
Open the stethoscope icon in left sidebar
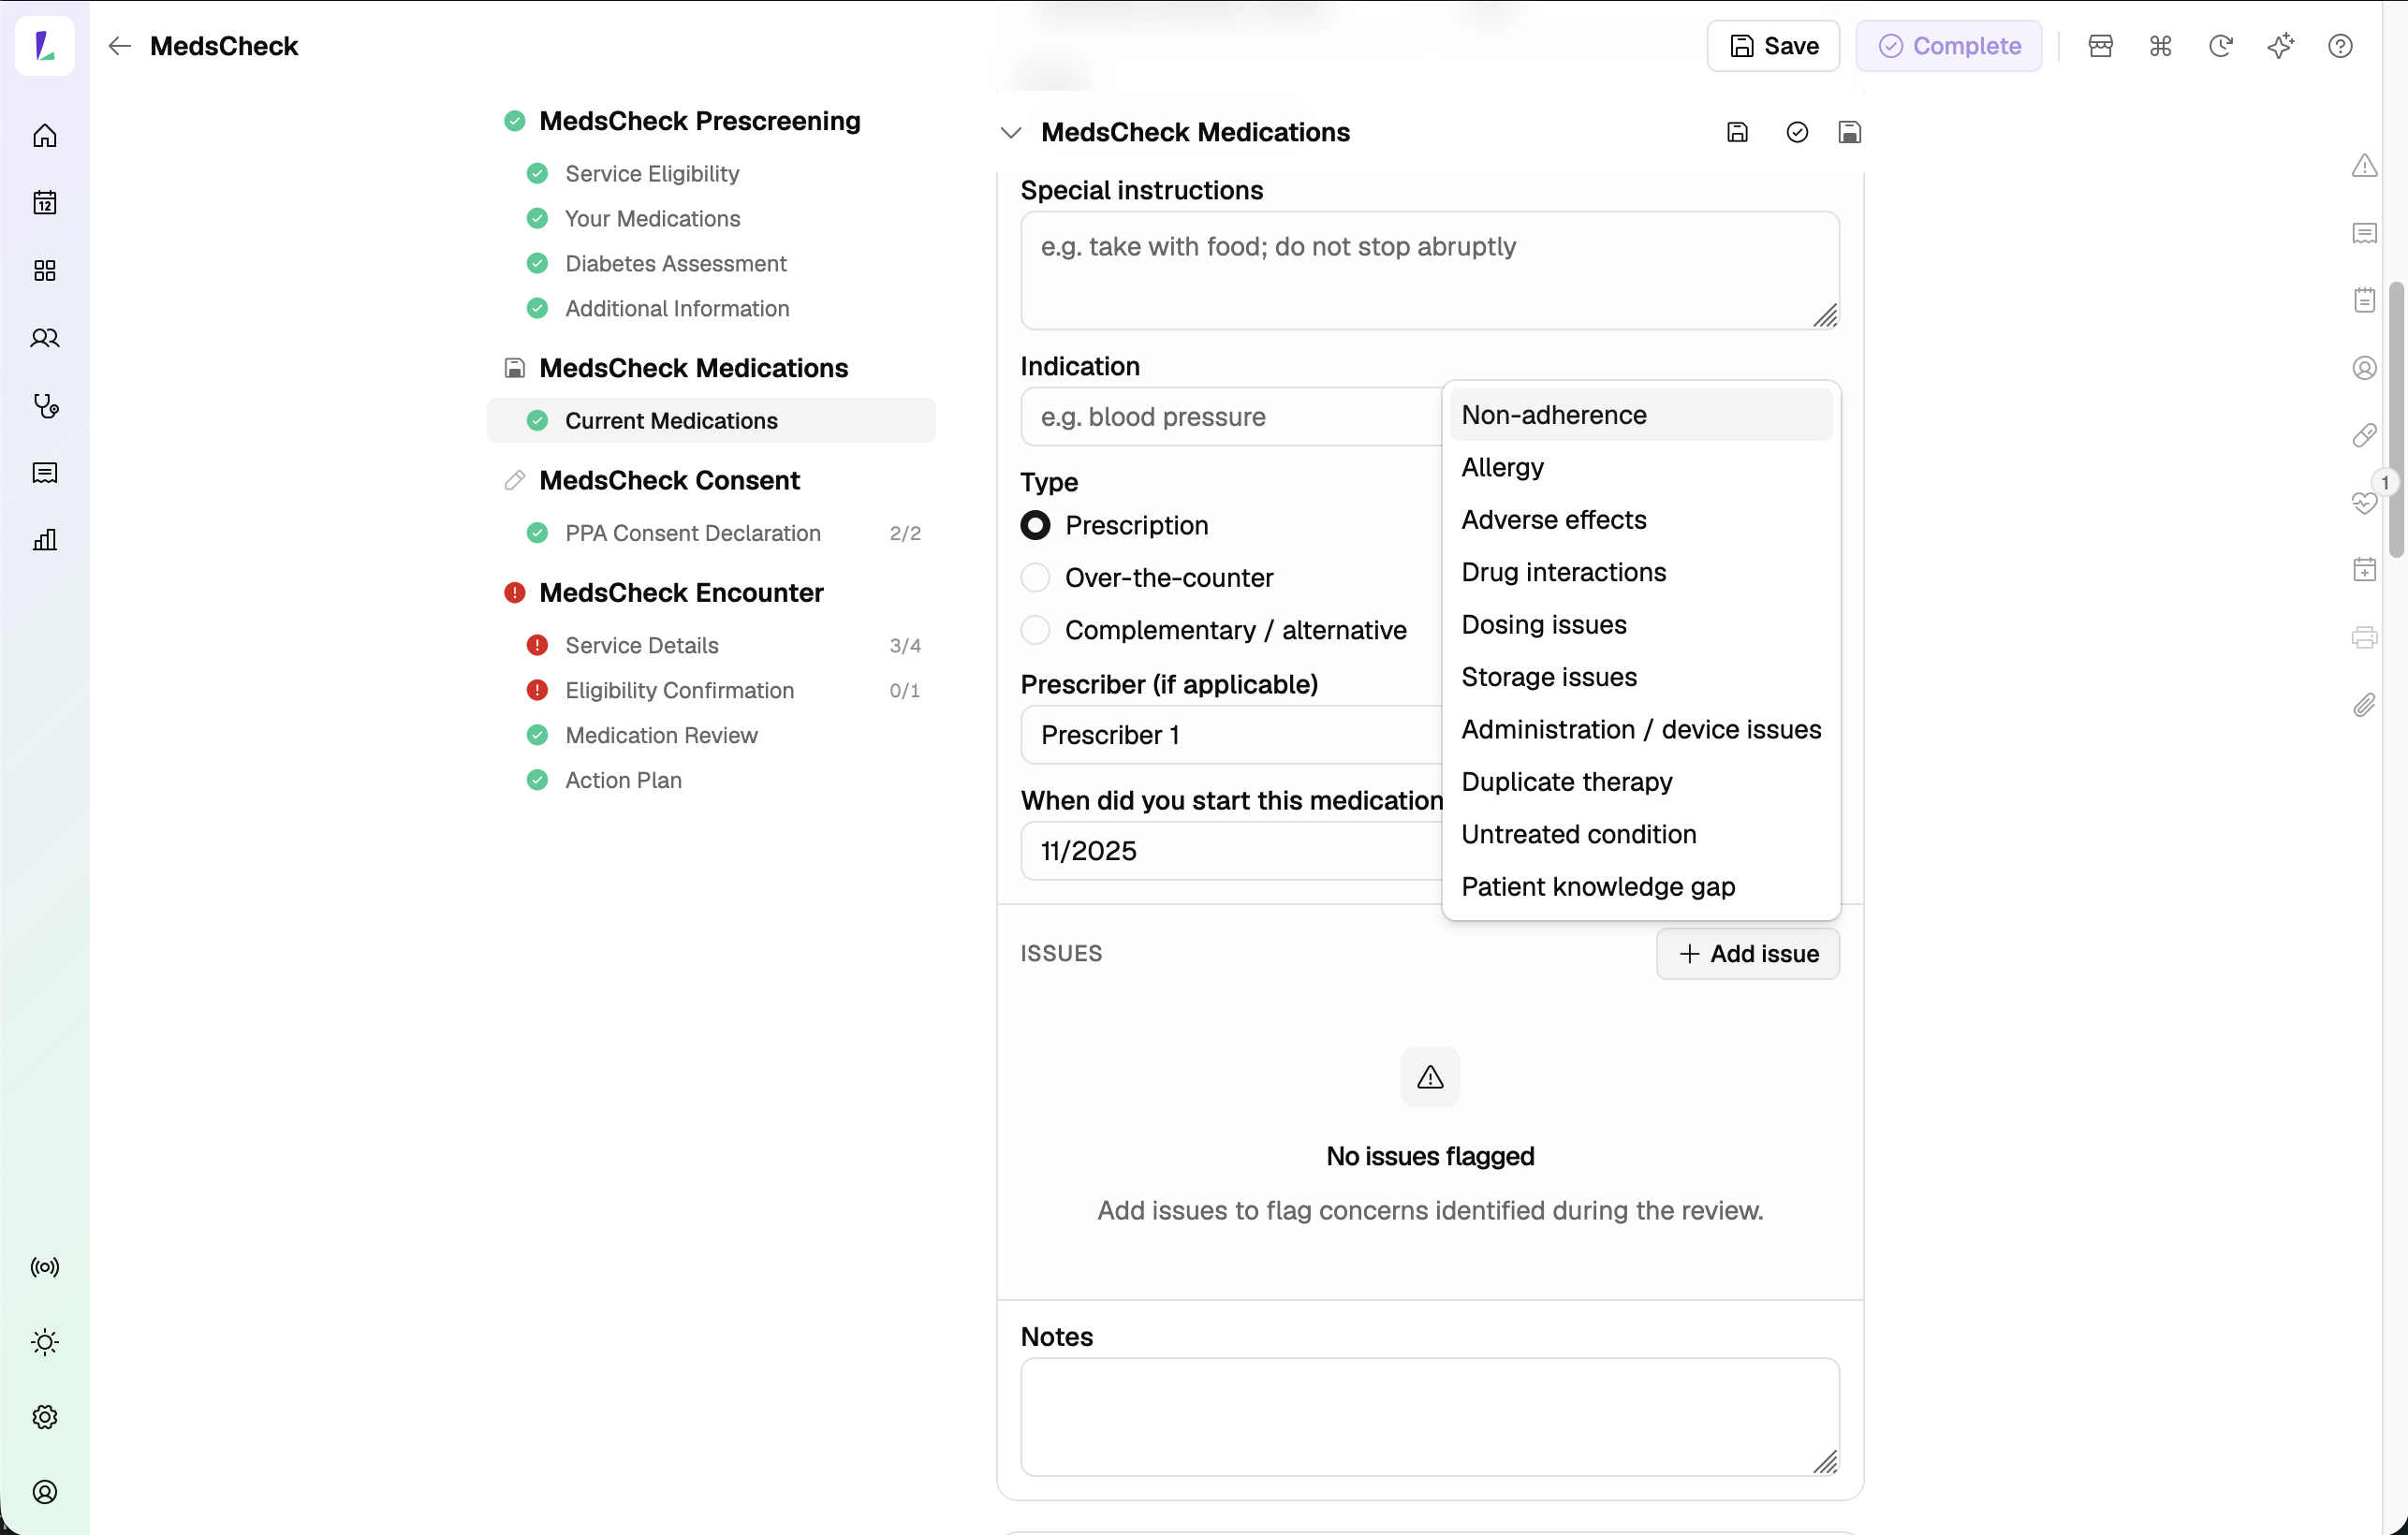45,406
